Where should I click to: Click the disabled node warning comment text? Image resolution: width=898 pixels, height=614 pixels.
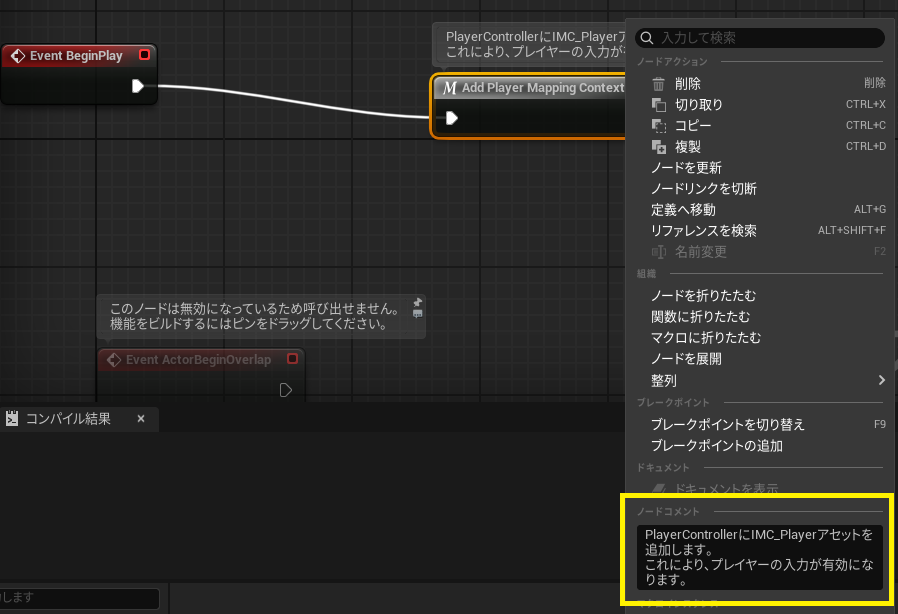254,316
